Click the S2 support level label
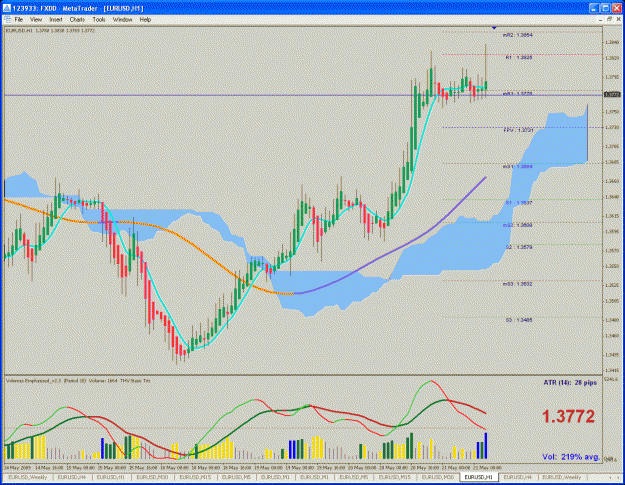The width and height of the screenshot is (625, 485). point(519,247)
